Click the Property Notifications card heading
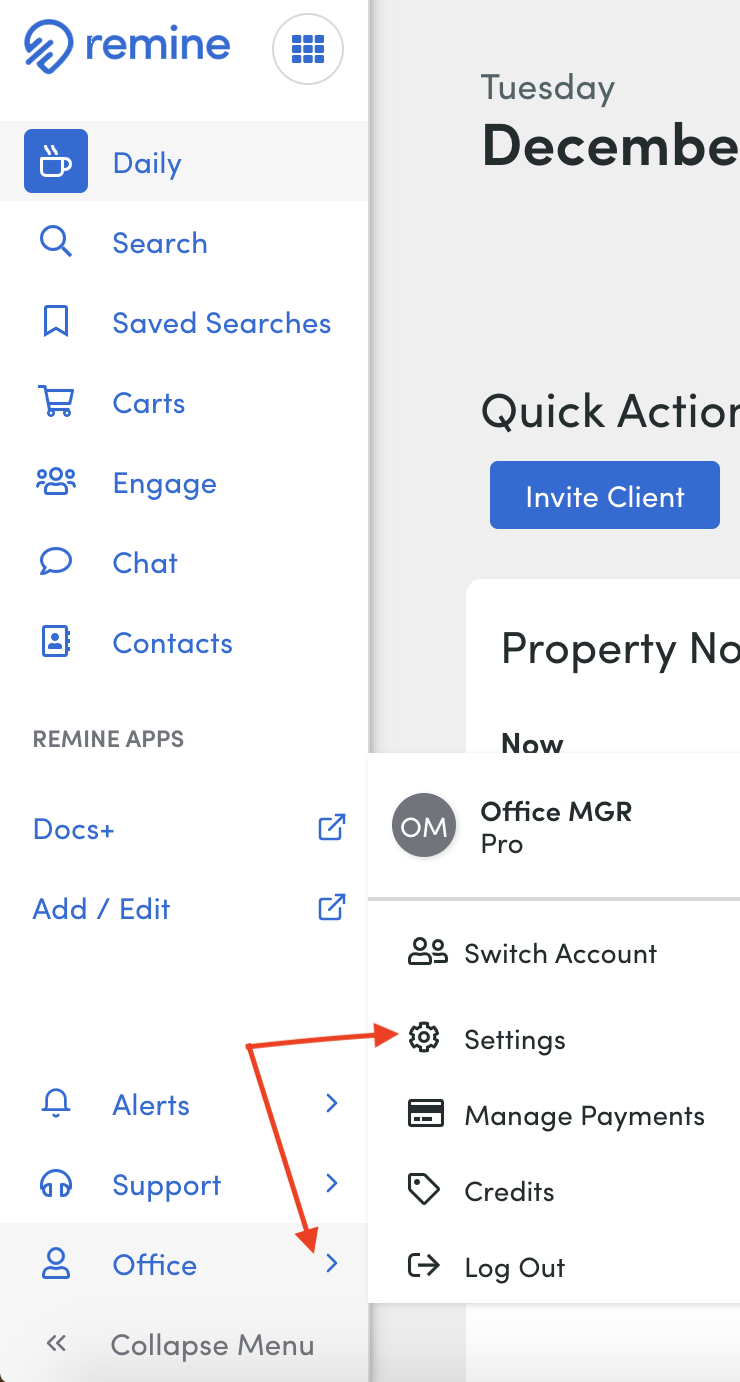 pos(620,648)
